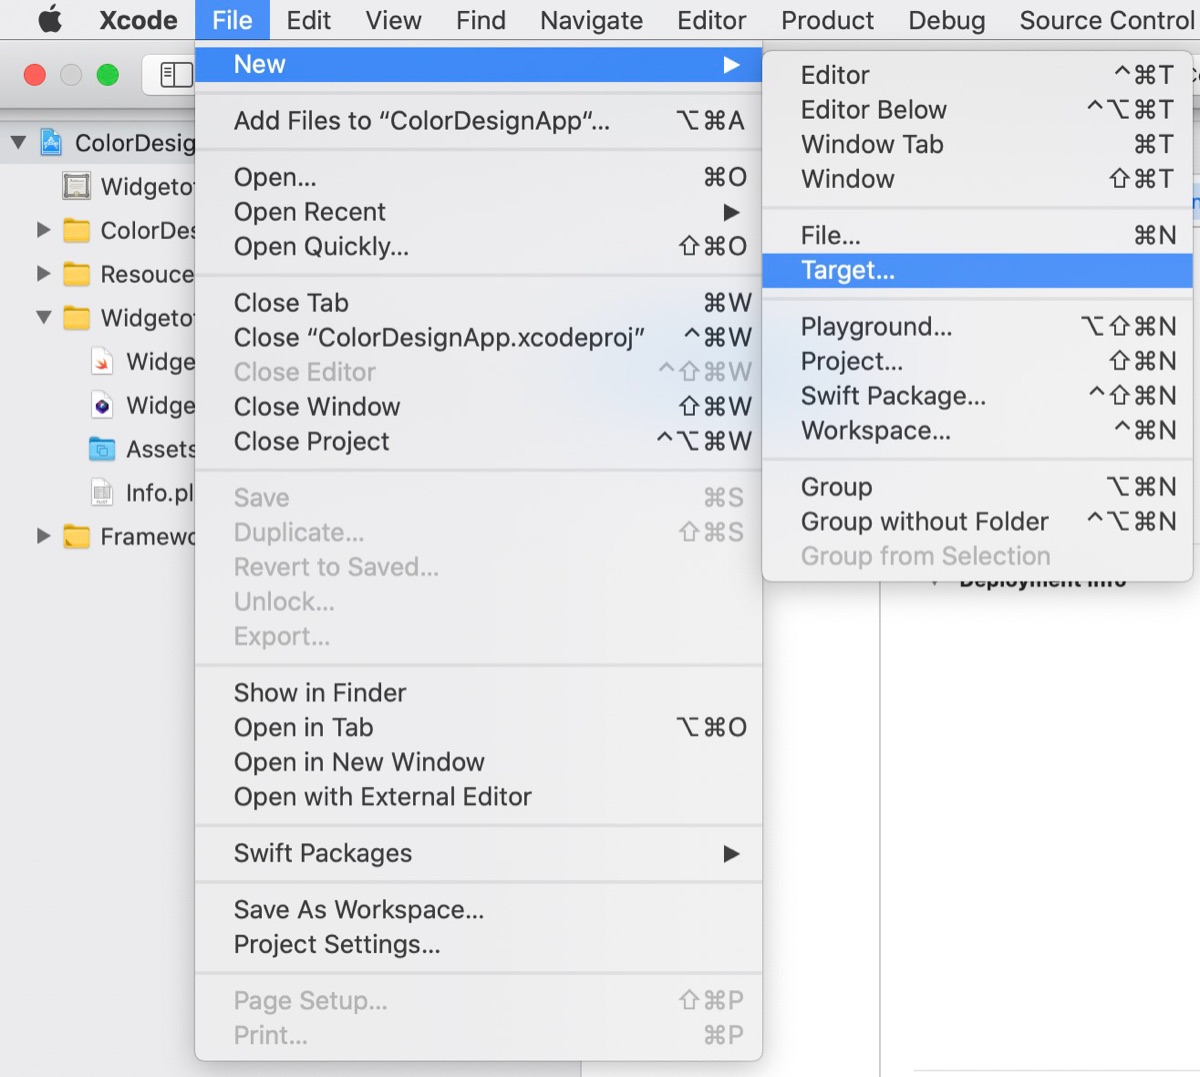Open the Editor menu
This screenshot has width=1200, height=1077.
point(711,20)
